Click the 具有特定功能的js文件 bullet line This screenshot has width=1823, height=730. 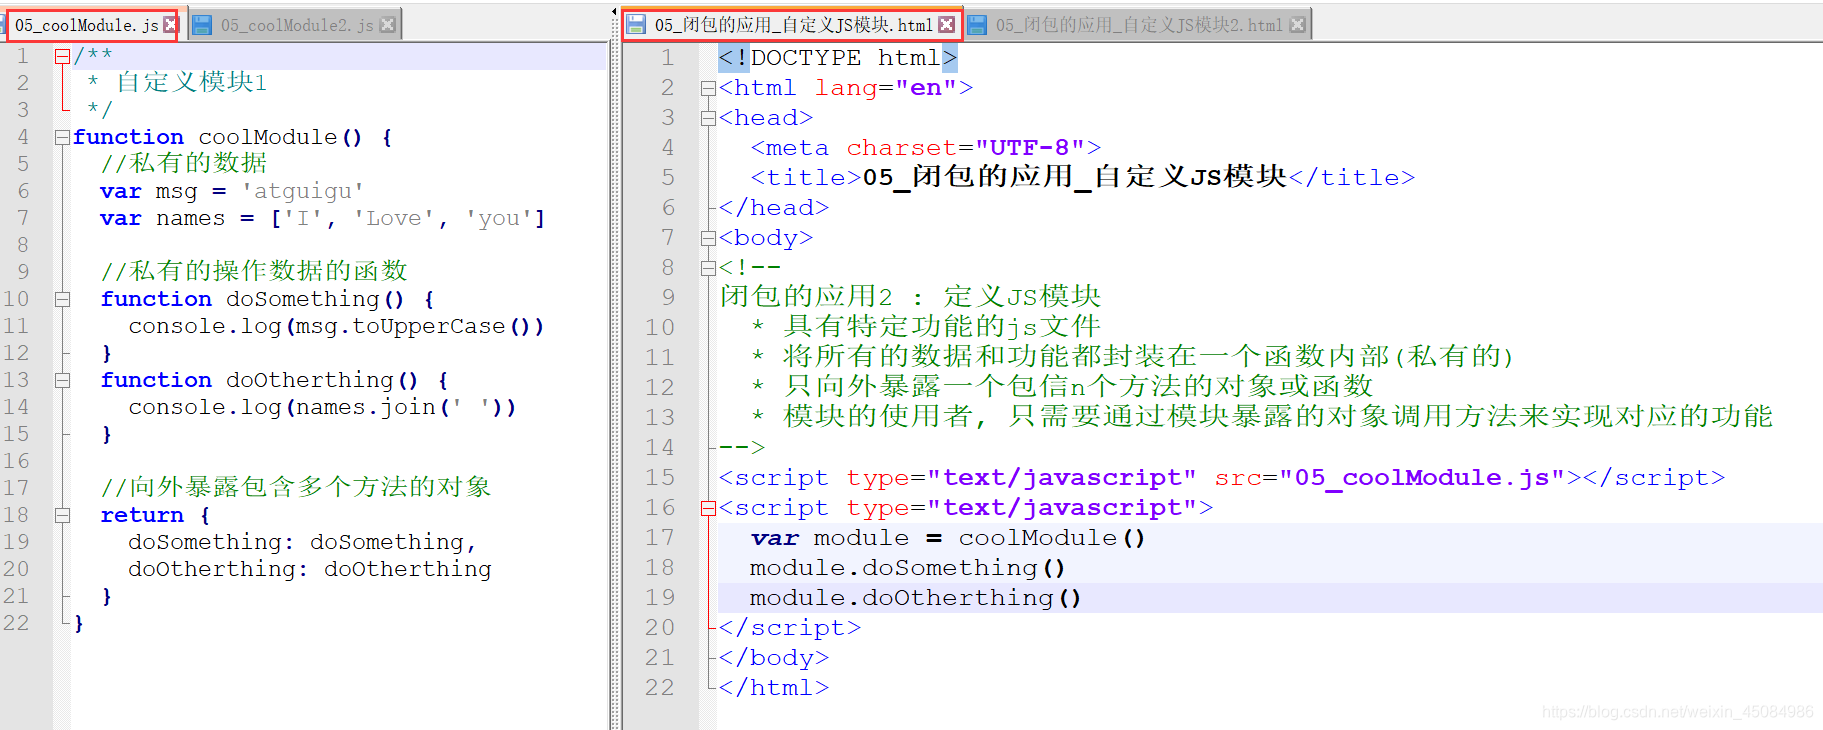point(926,327)
